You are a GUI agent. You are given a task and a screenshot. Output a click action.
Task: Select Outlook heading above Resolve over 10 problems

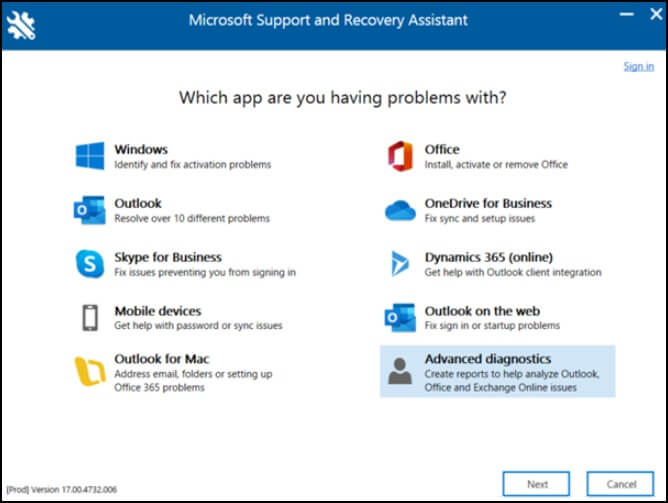click(138, 203)
